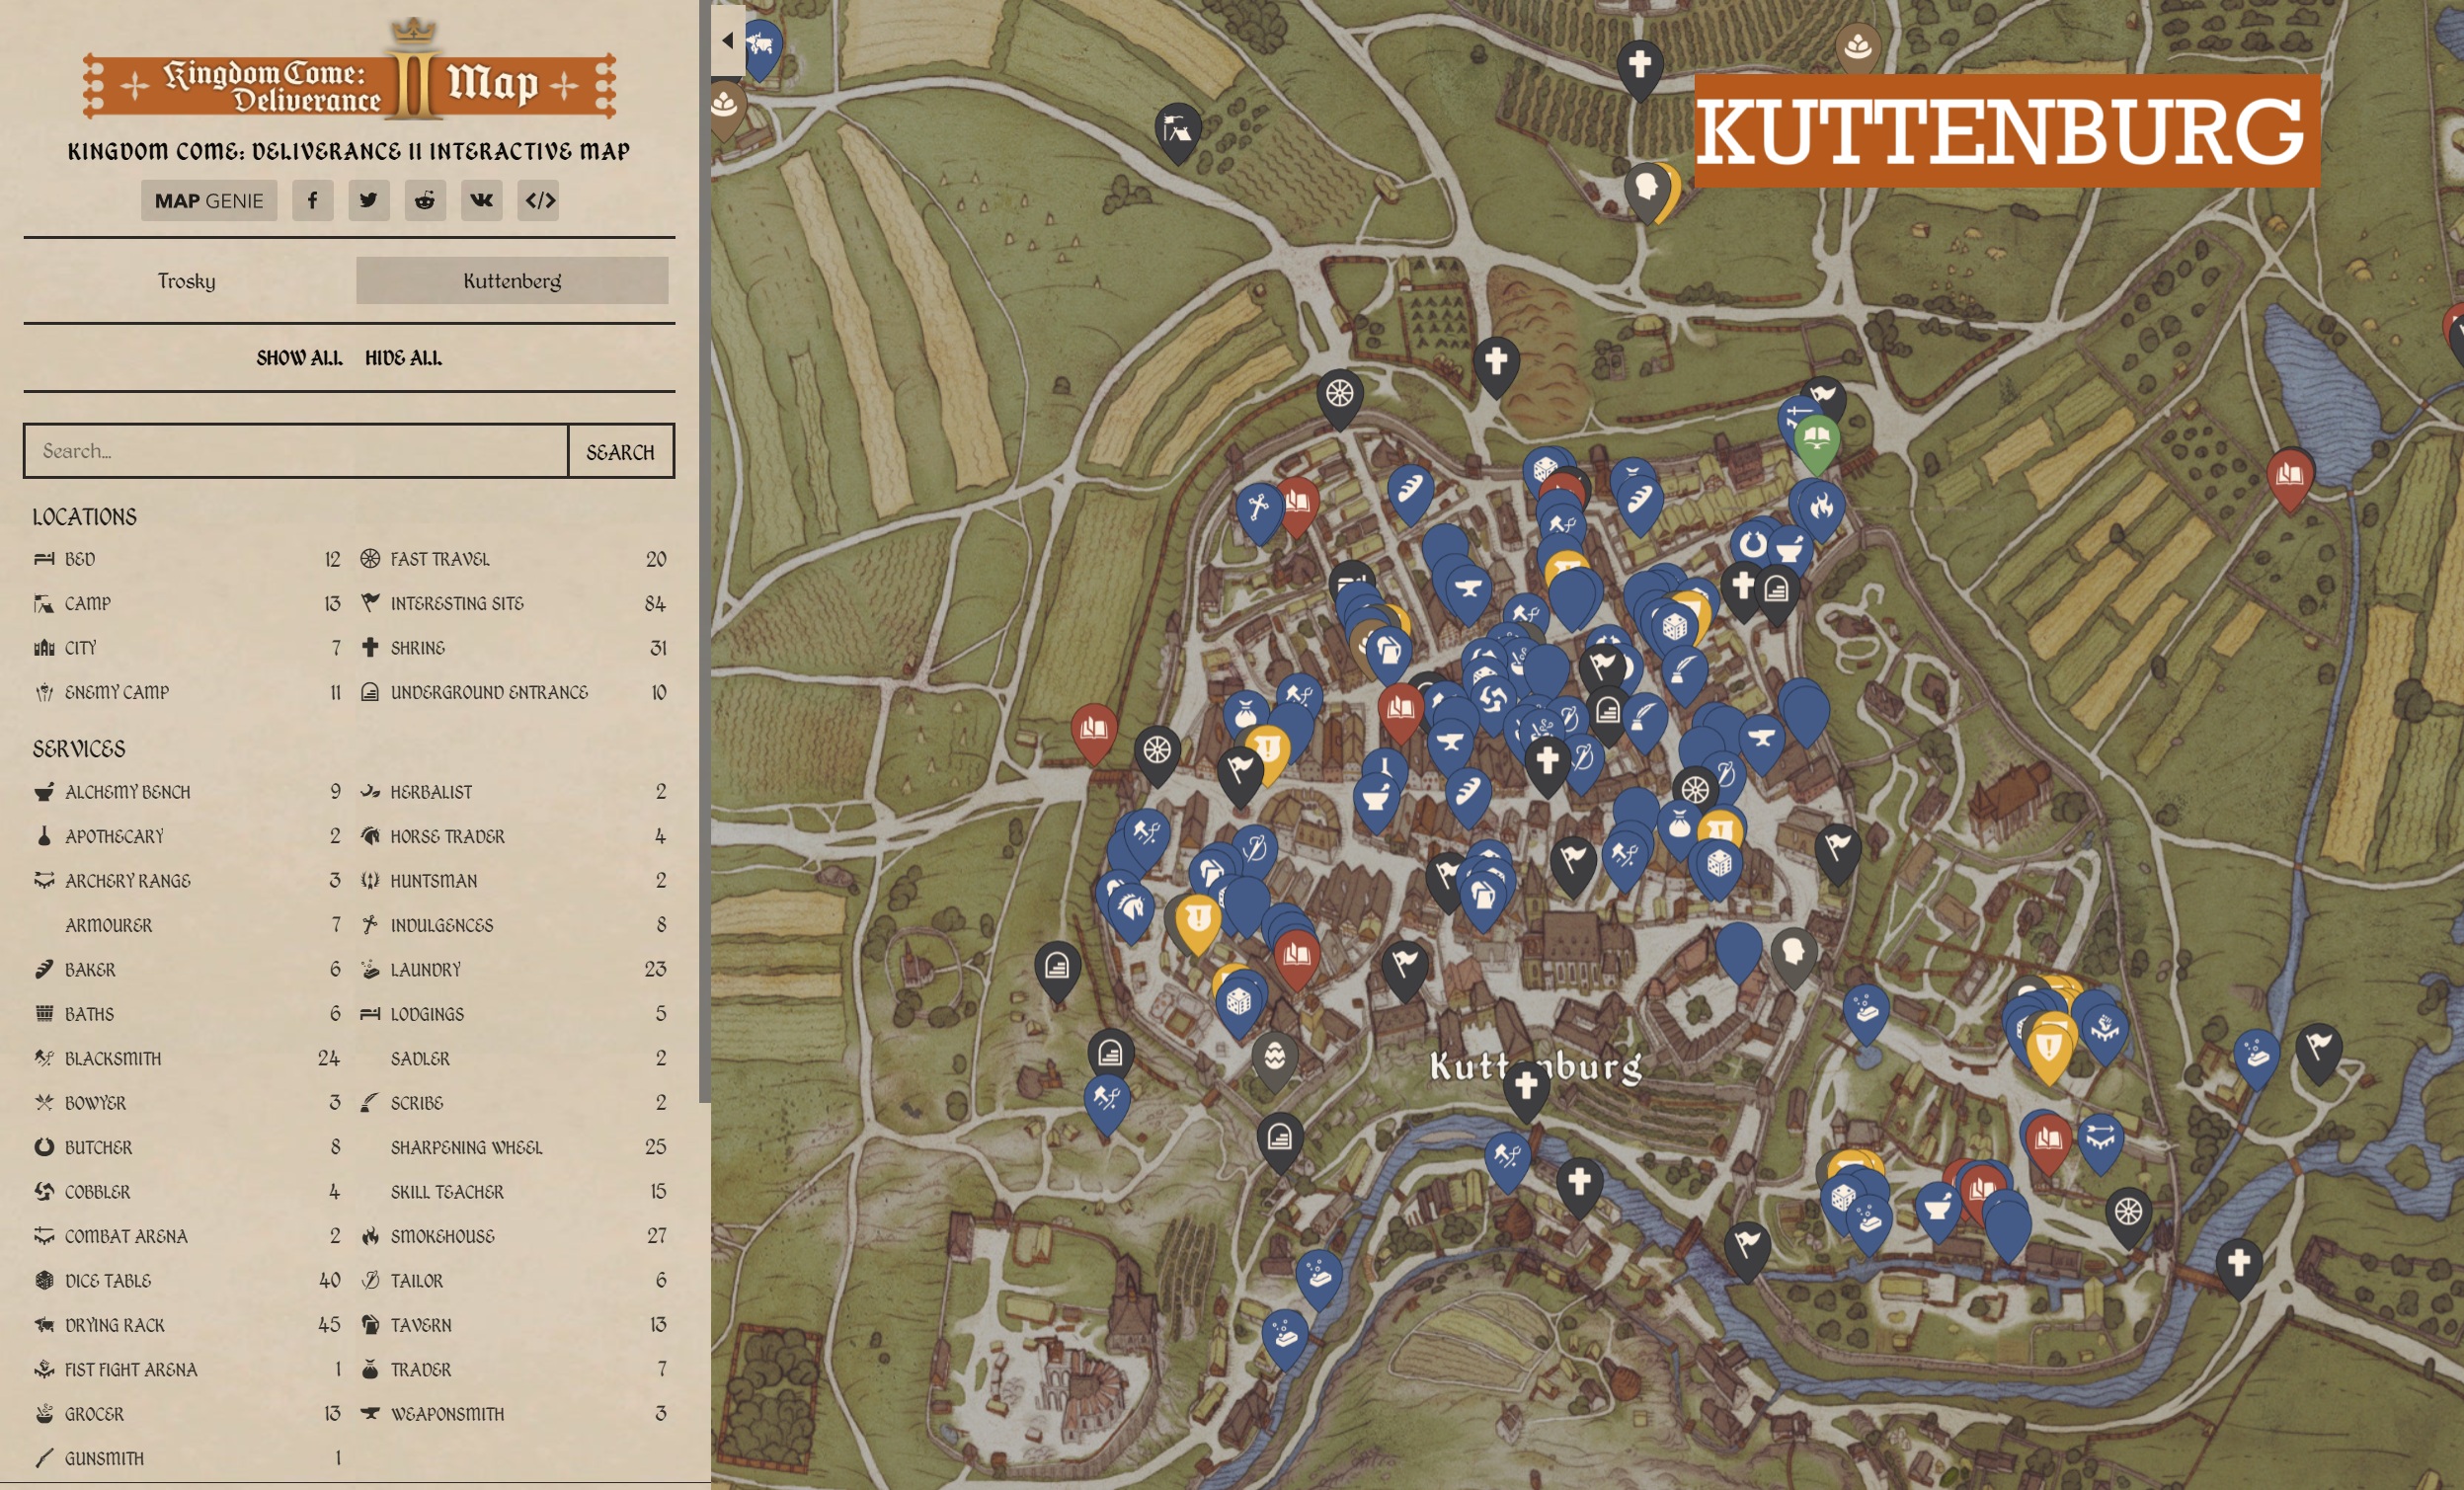Viewport: 2464px width, 1490px height.
Task: Toggle the Blacksmith services filter
Action: [112, 1058]
